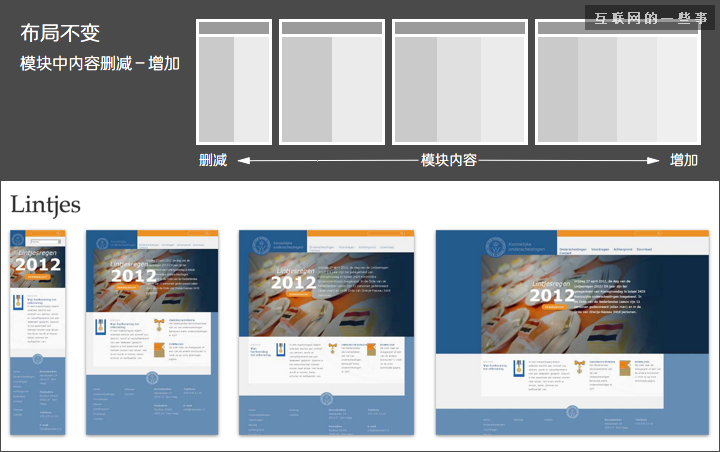Click the 删减 label at the axis's left end
Viewport: 720px width, 452px height.
tap(213, 160)
